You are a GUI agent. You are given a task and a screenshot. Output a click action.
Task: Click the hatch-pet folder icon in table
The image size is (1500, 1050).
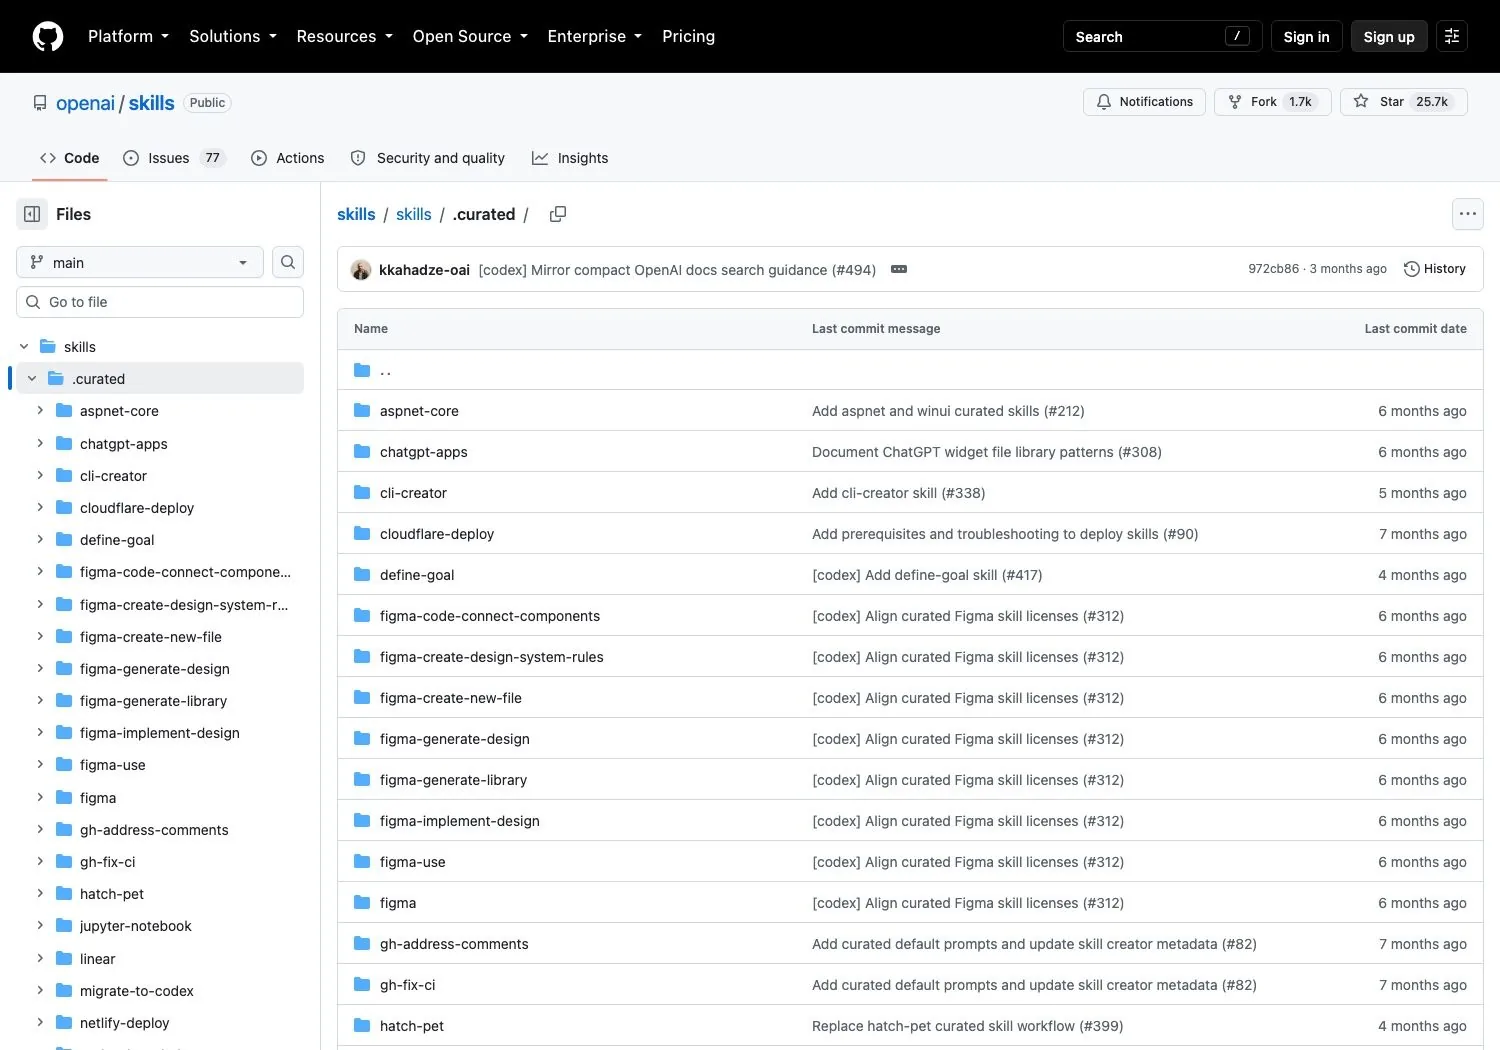362,1026
